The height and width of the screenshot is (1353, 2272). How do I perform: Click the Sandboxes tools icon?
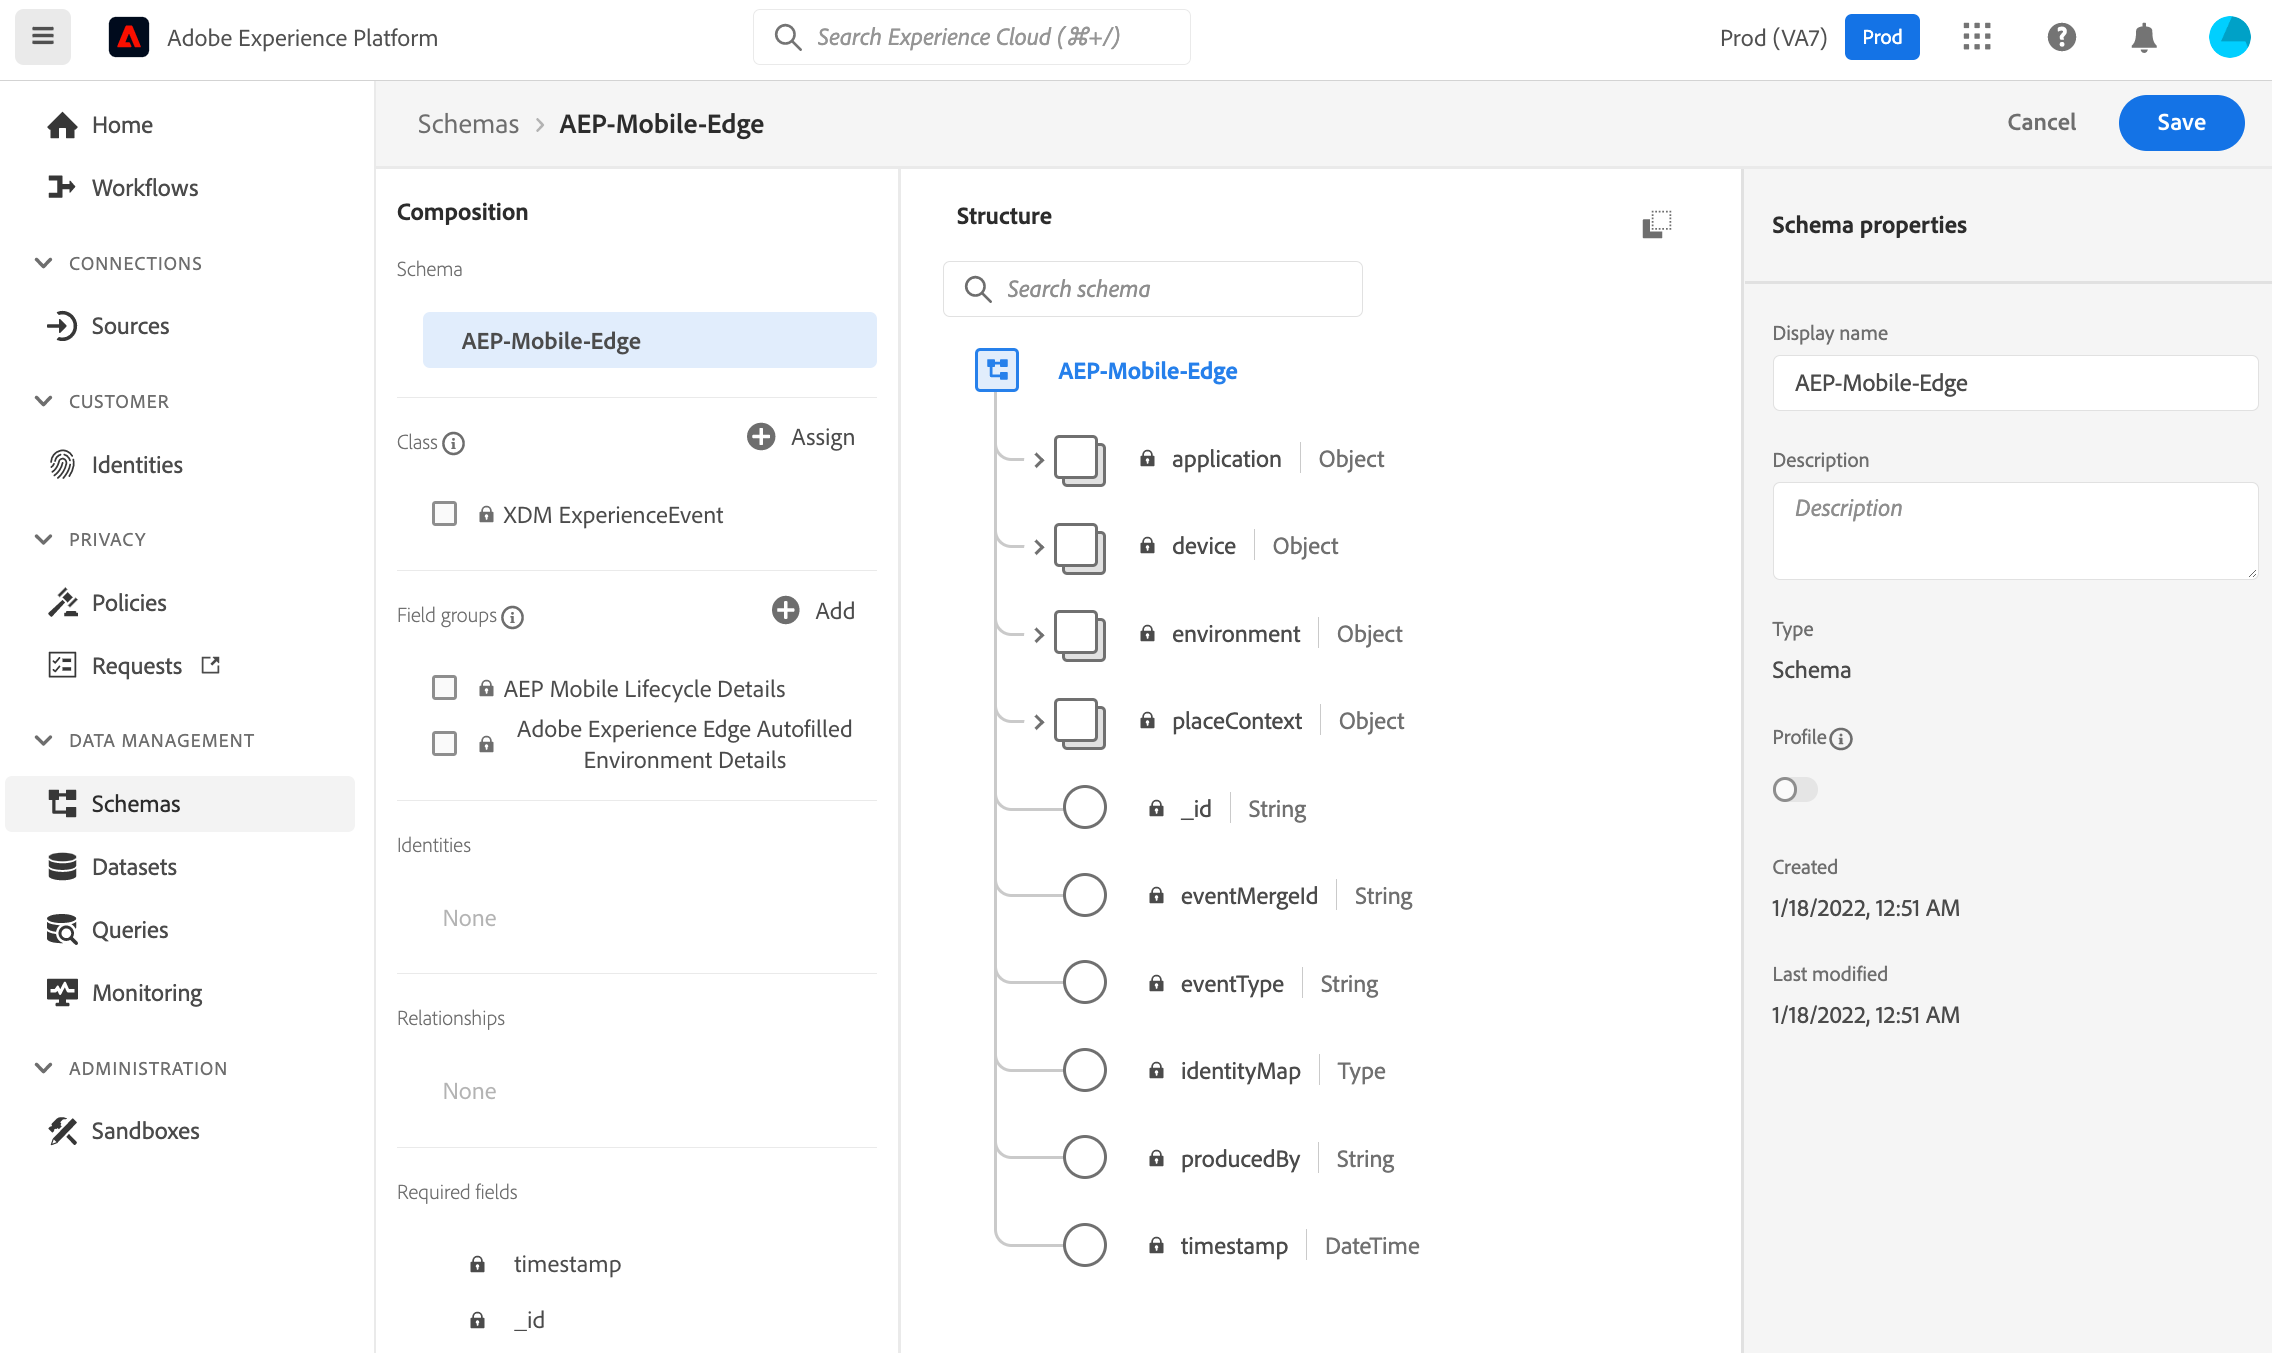62,1131
